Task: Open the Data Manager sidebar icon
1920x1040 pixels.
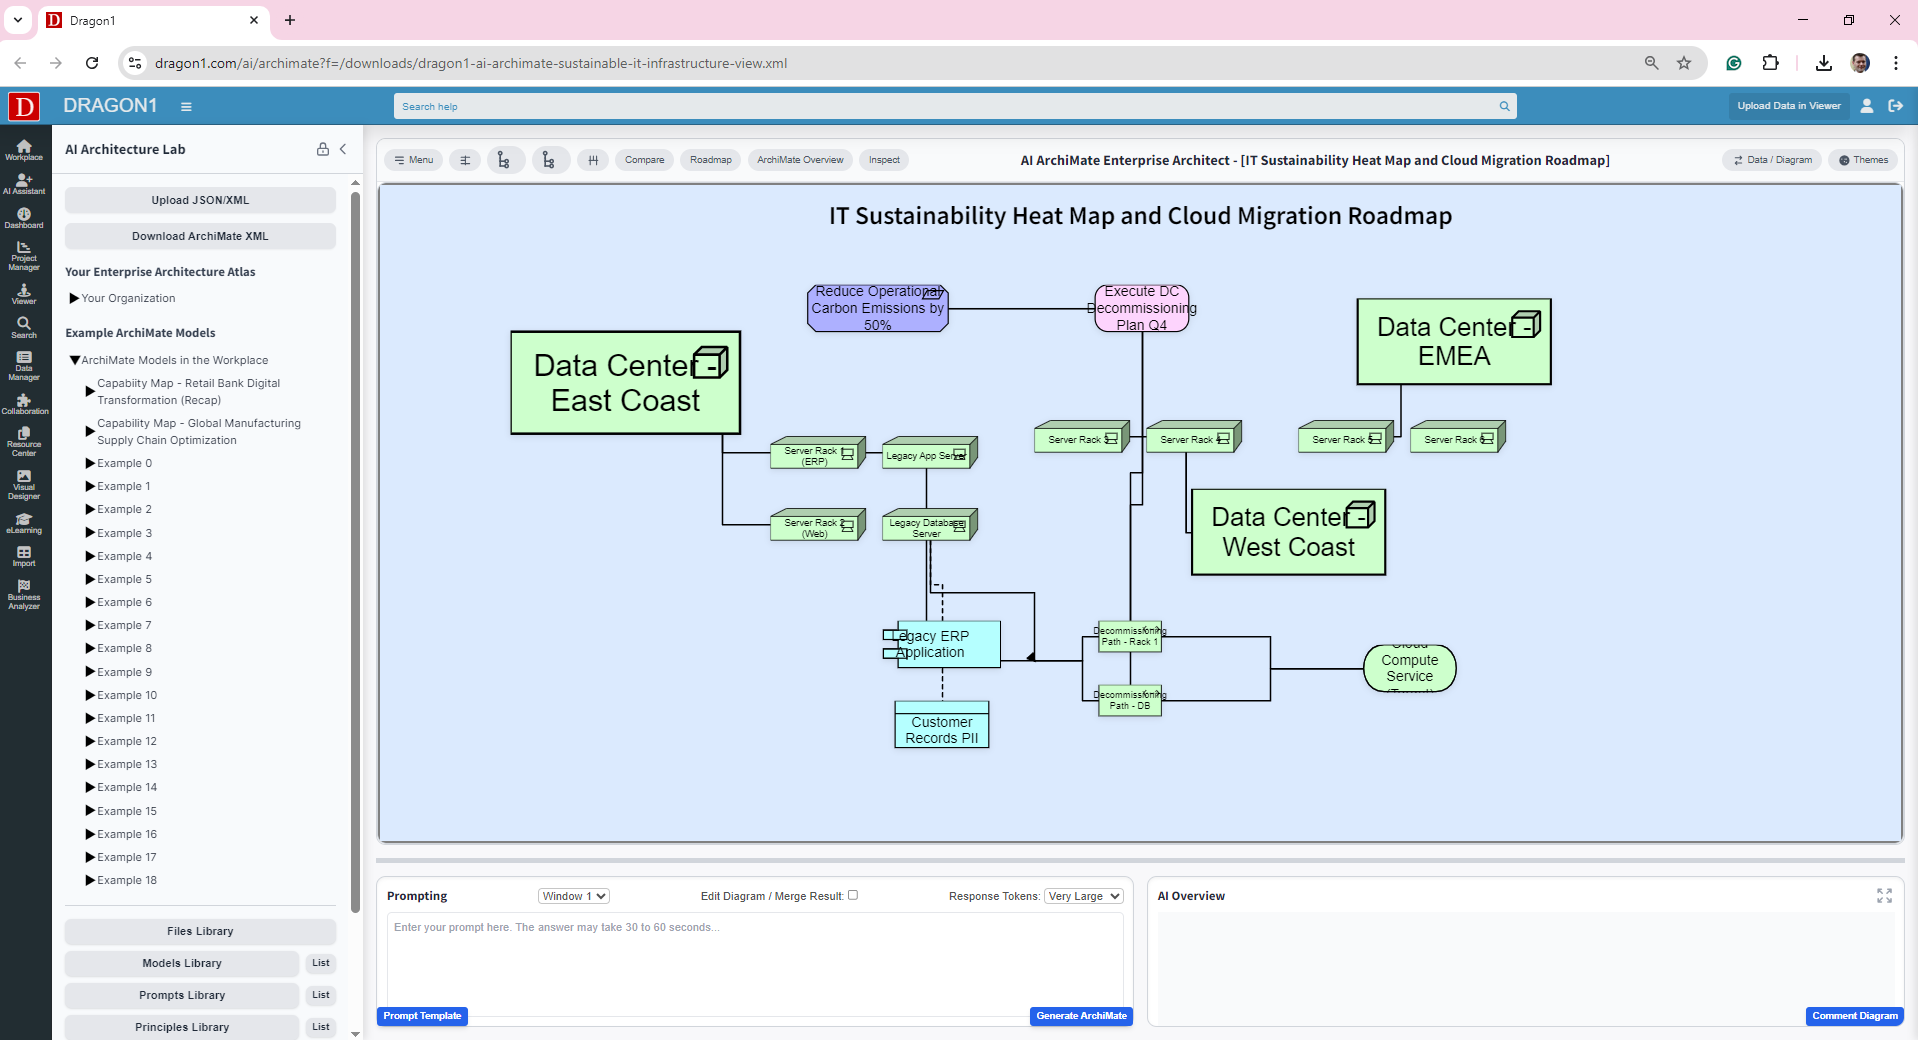Action: [24, 366]
